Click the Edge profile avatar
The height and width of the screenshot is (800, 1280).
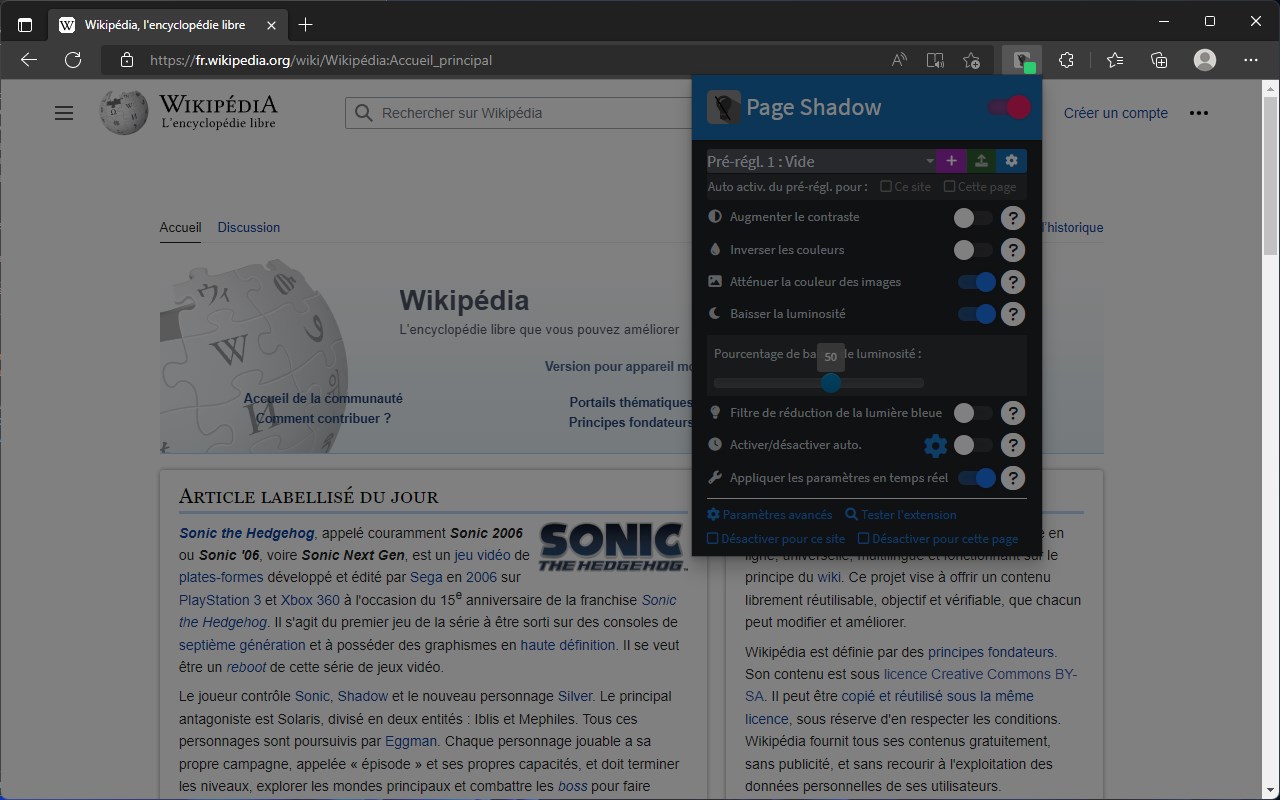point(1205,60)
